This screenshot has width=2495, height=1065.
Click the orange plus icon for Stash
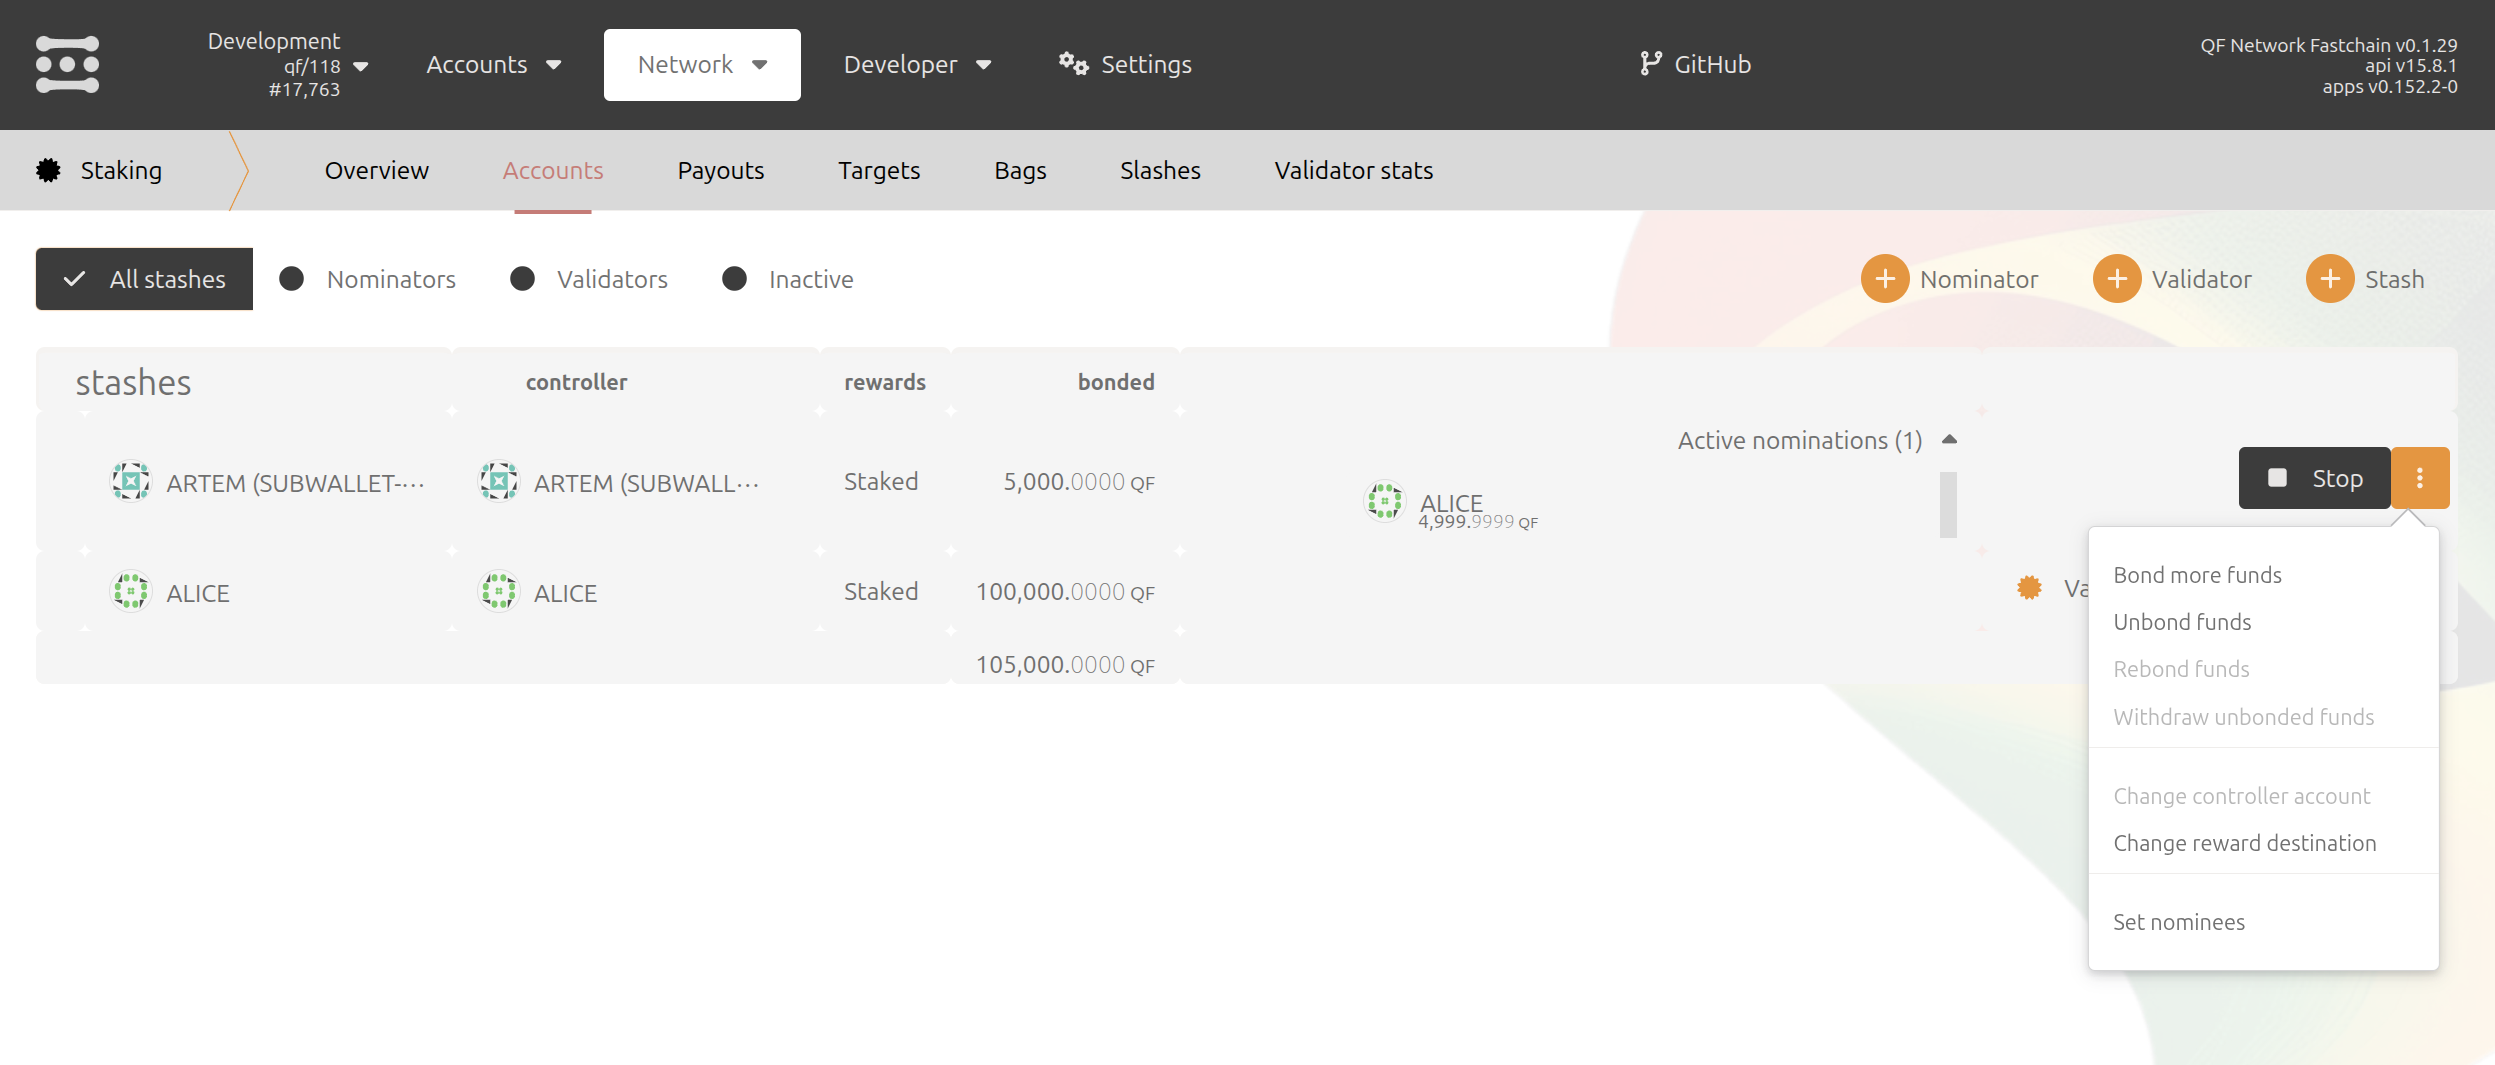point(2329,279)
